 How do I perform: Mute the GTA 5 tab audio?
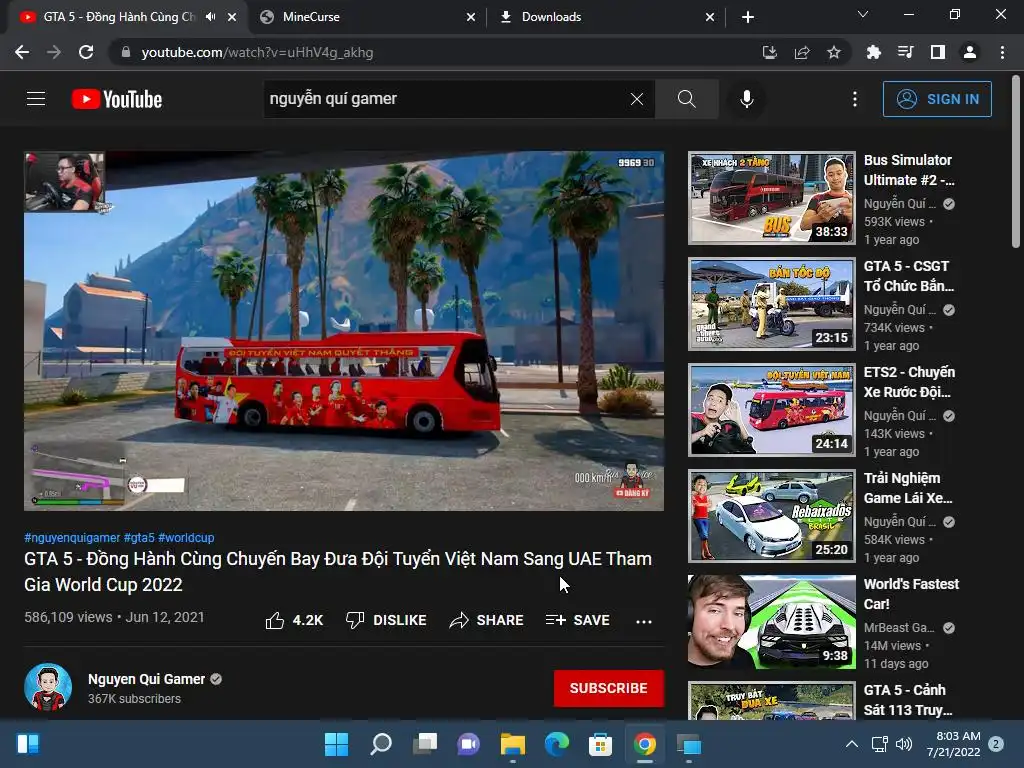click(210, 16)
